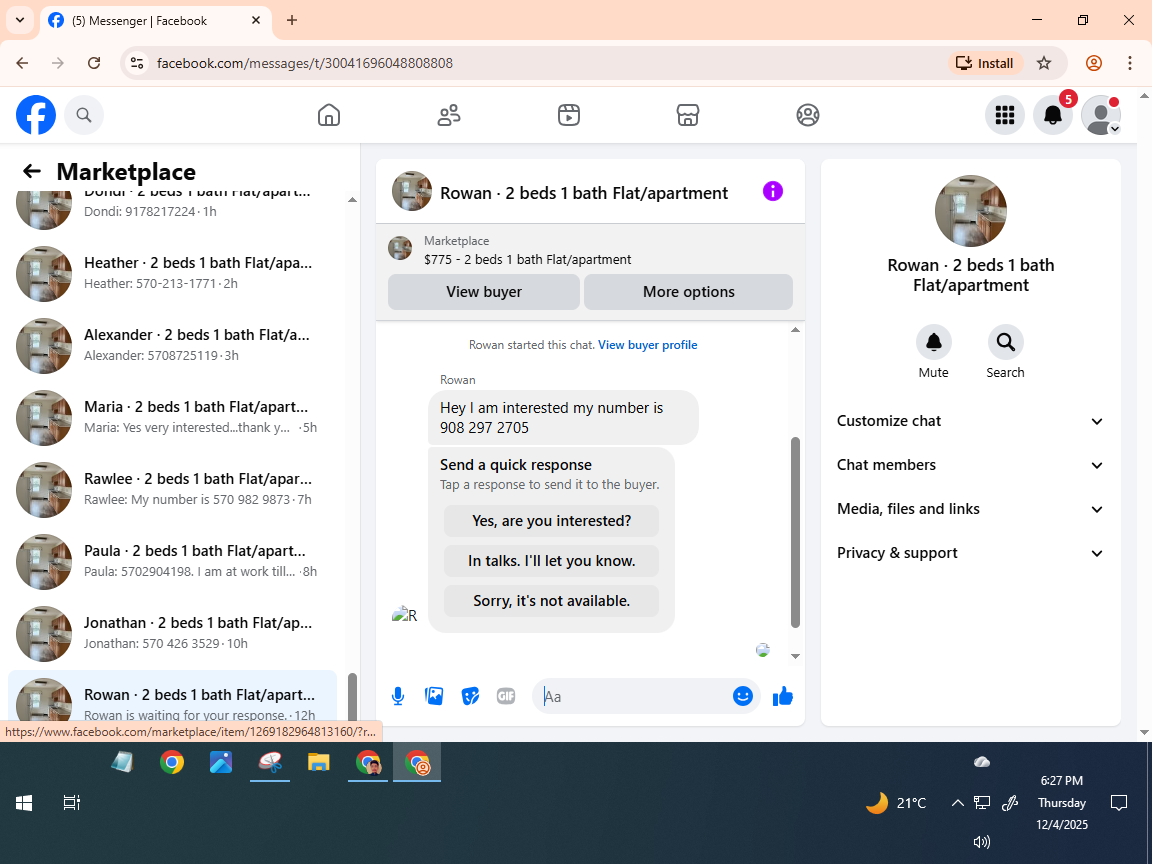Open Heather's conversation in the list
The width and height of the screenshot is (1152, 864).
tap(173, 273)
